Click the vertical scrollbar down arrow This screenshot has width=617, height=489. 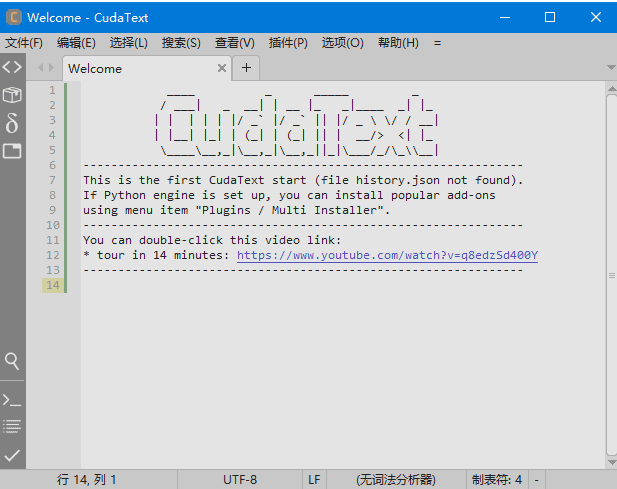(x=610, y=463)
